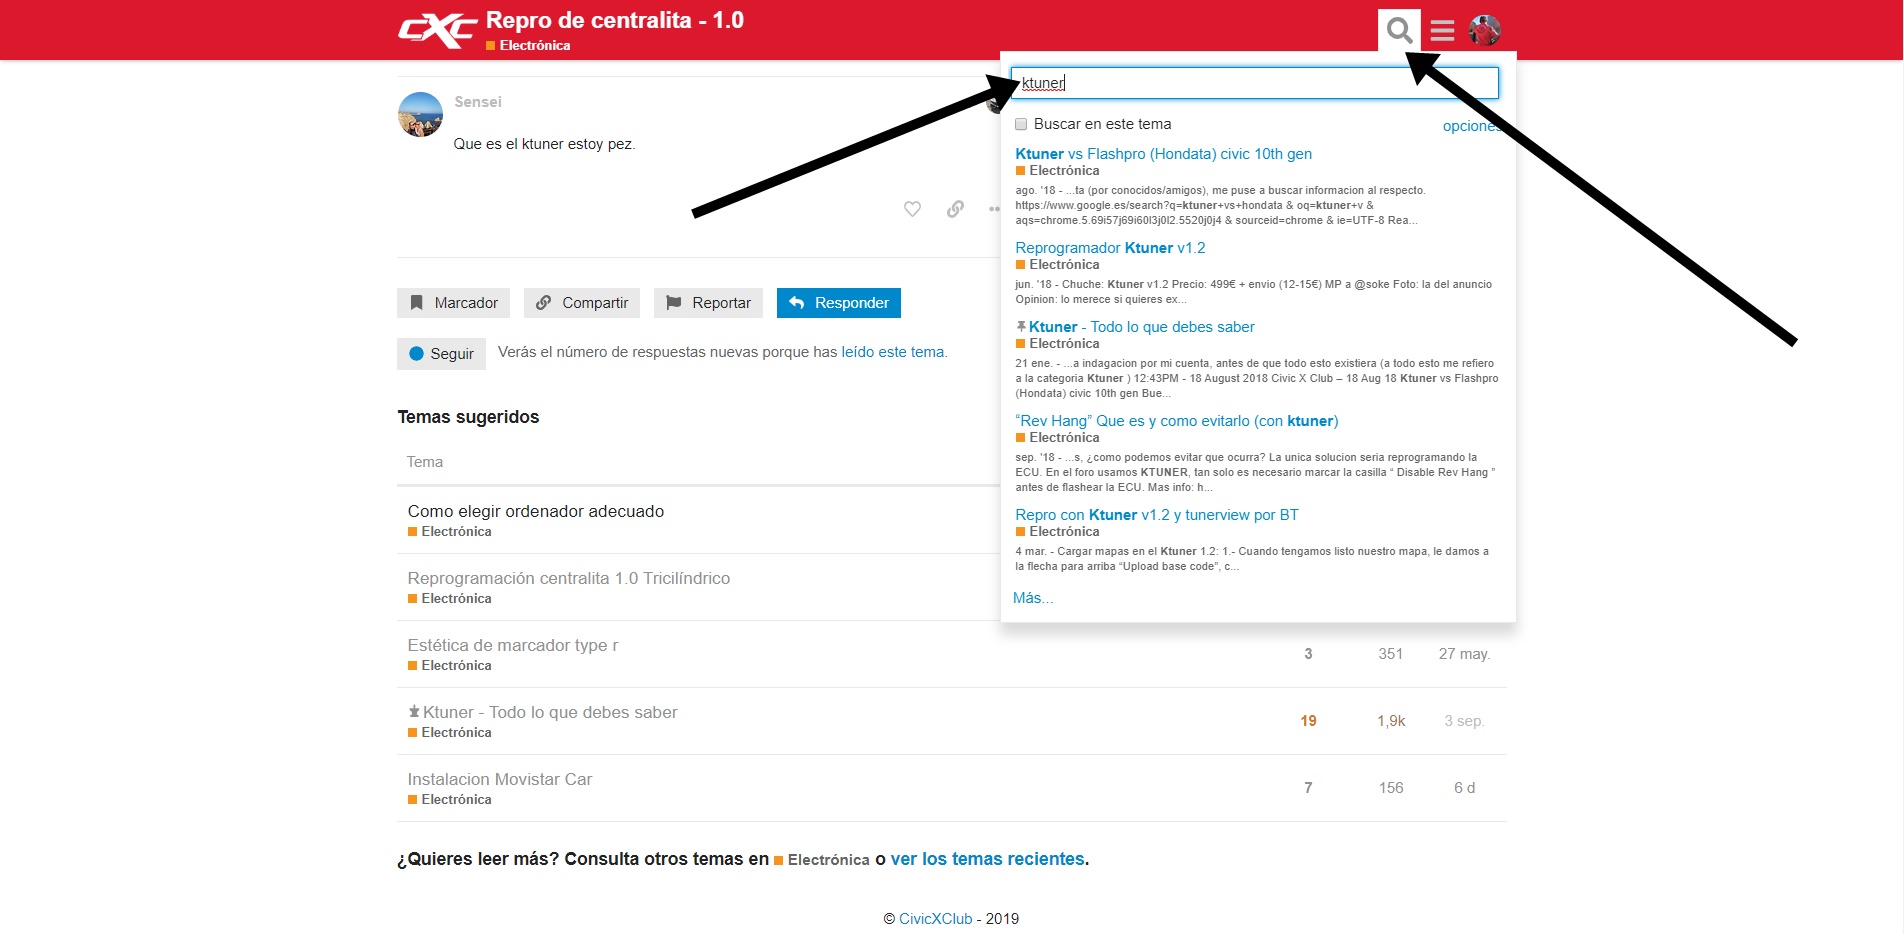1904x934 pixels.
Task: Click the Marcador bookmark button
Action: pyautogui.click(x=454, y=303)
